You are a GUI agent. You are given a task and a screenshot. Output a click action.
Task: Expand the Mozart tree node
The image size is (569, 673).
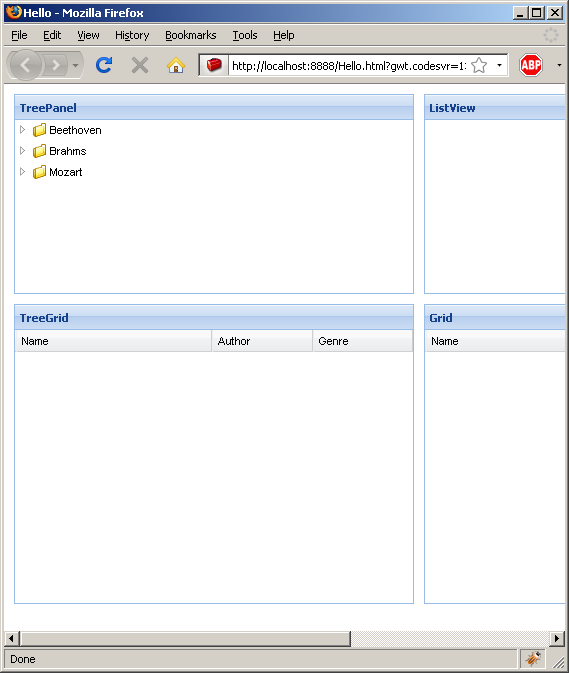(23, 171)
